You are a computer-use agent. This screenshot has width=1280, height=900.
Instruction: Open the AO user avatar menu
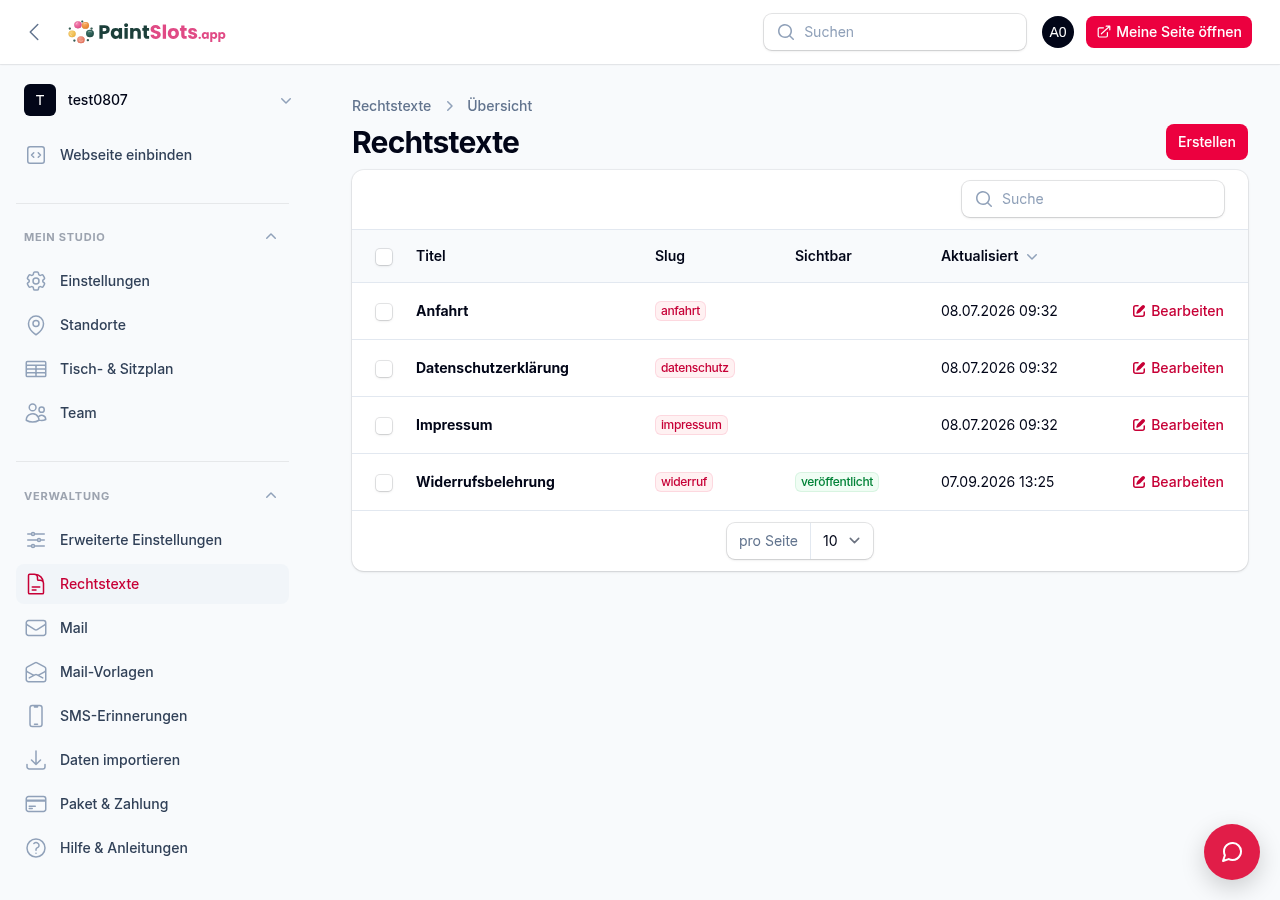(x=1058, y=32)
